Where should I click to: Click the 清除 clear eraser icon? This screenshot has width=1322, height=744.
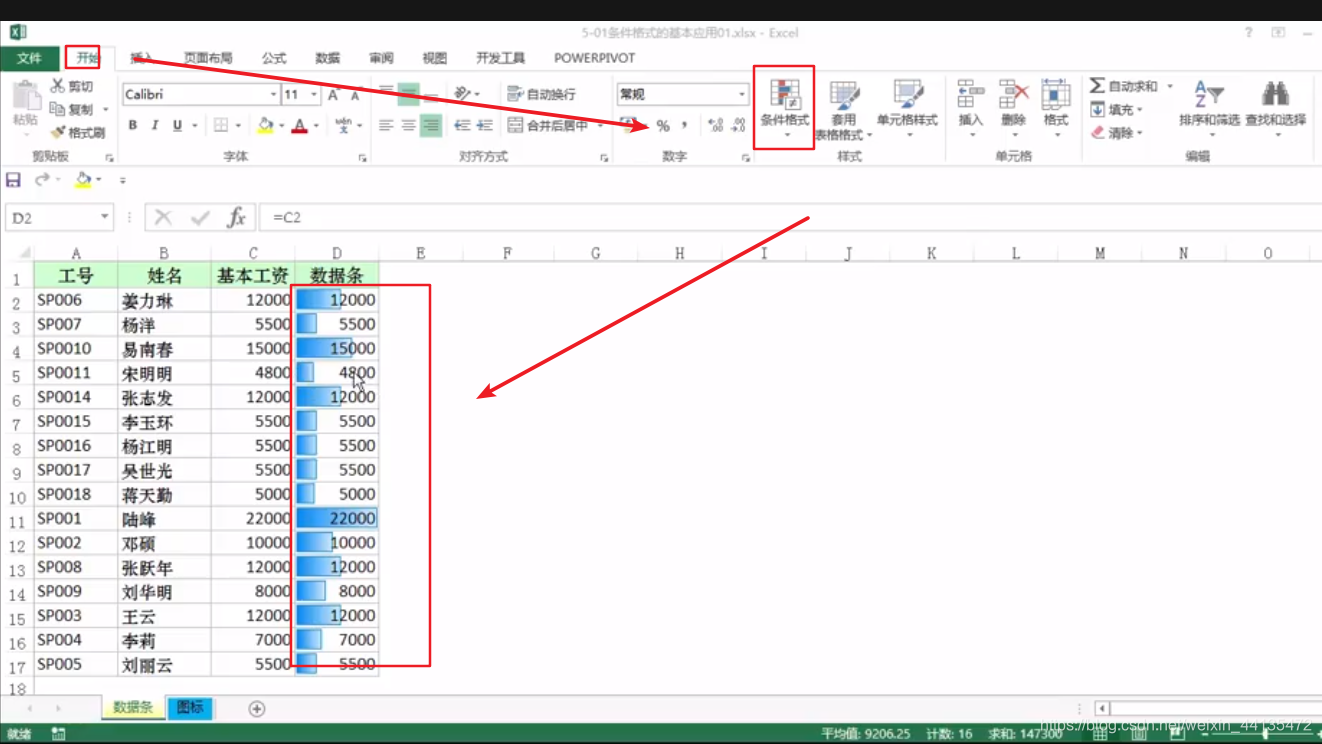(1098, 132)
